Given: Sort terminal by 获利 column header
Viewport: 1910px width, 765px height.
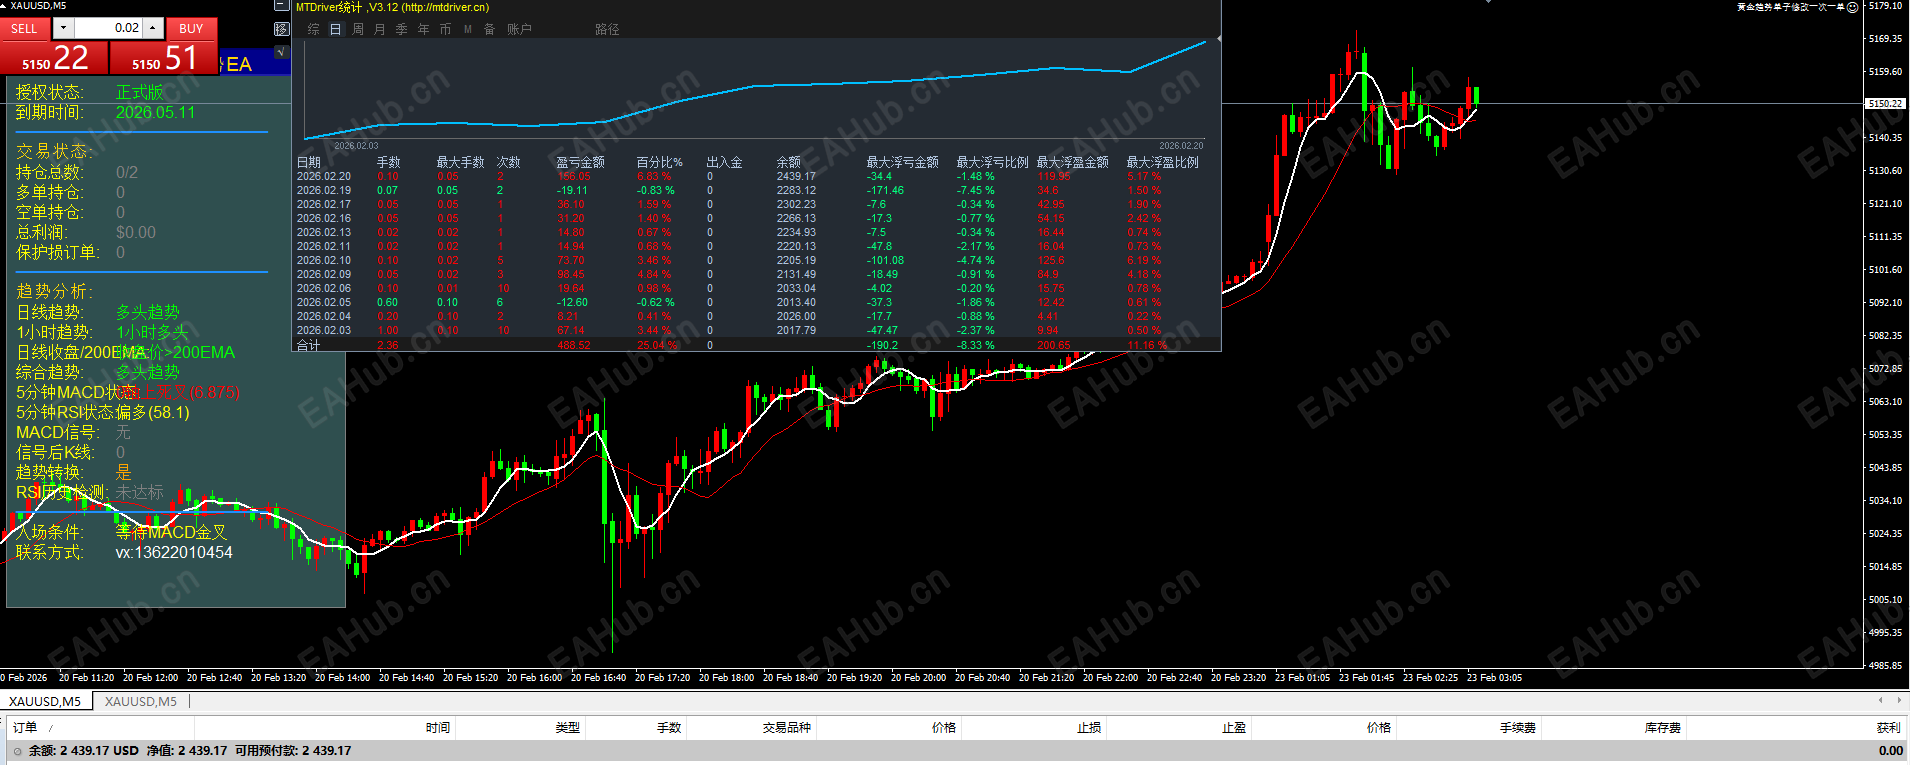Looking at the screenshot, I should pos(1889,728).
